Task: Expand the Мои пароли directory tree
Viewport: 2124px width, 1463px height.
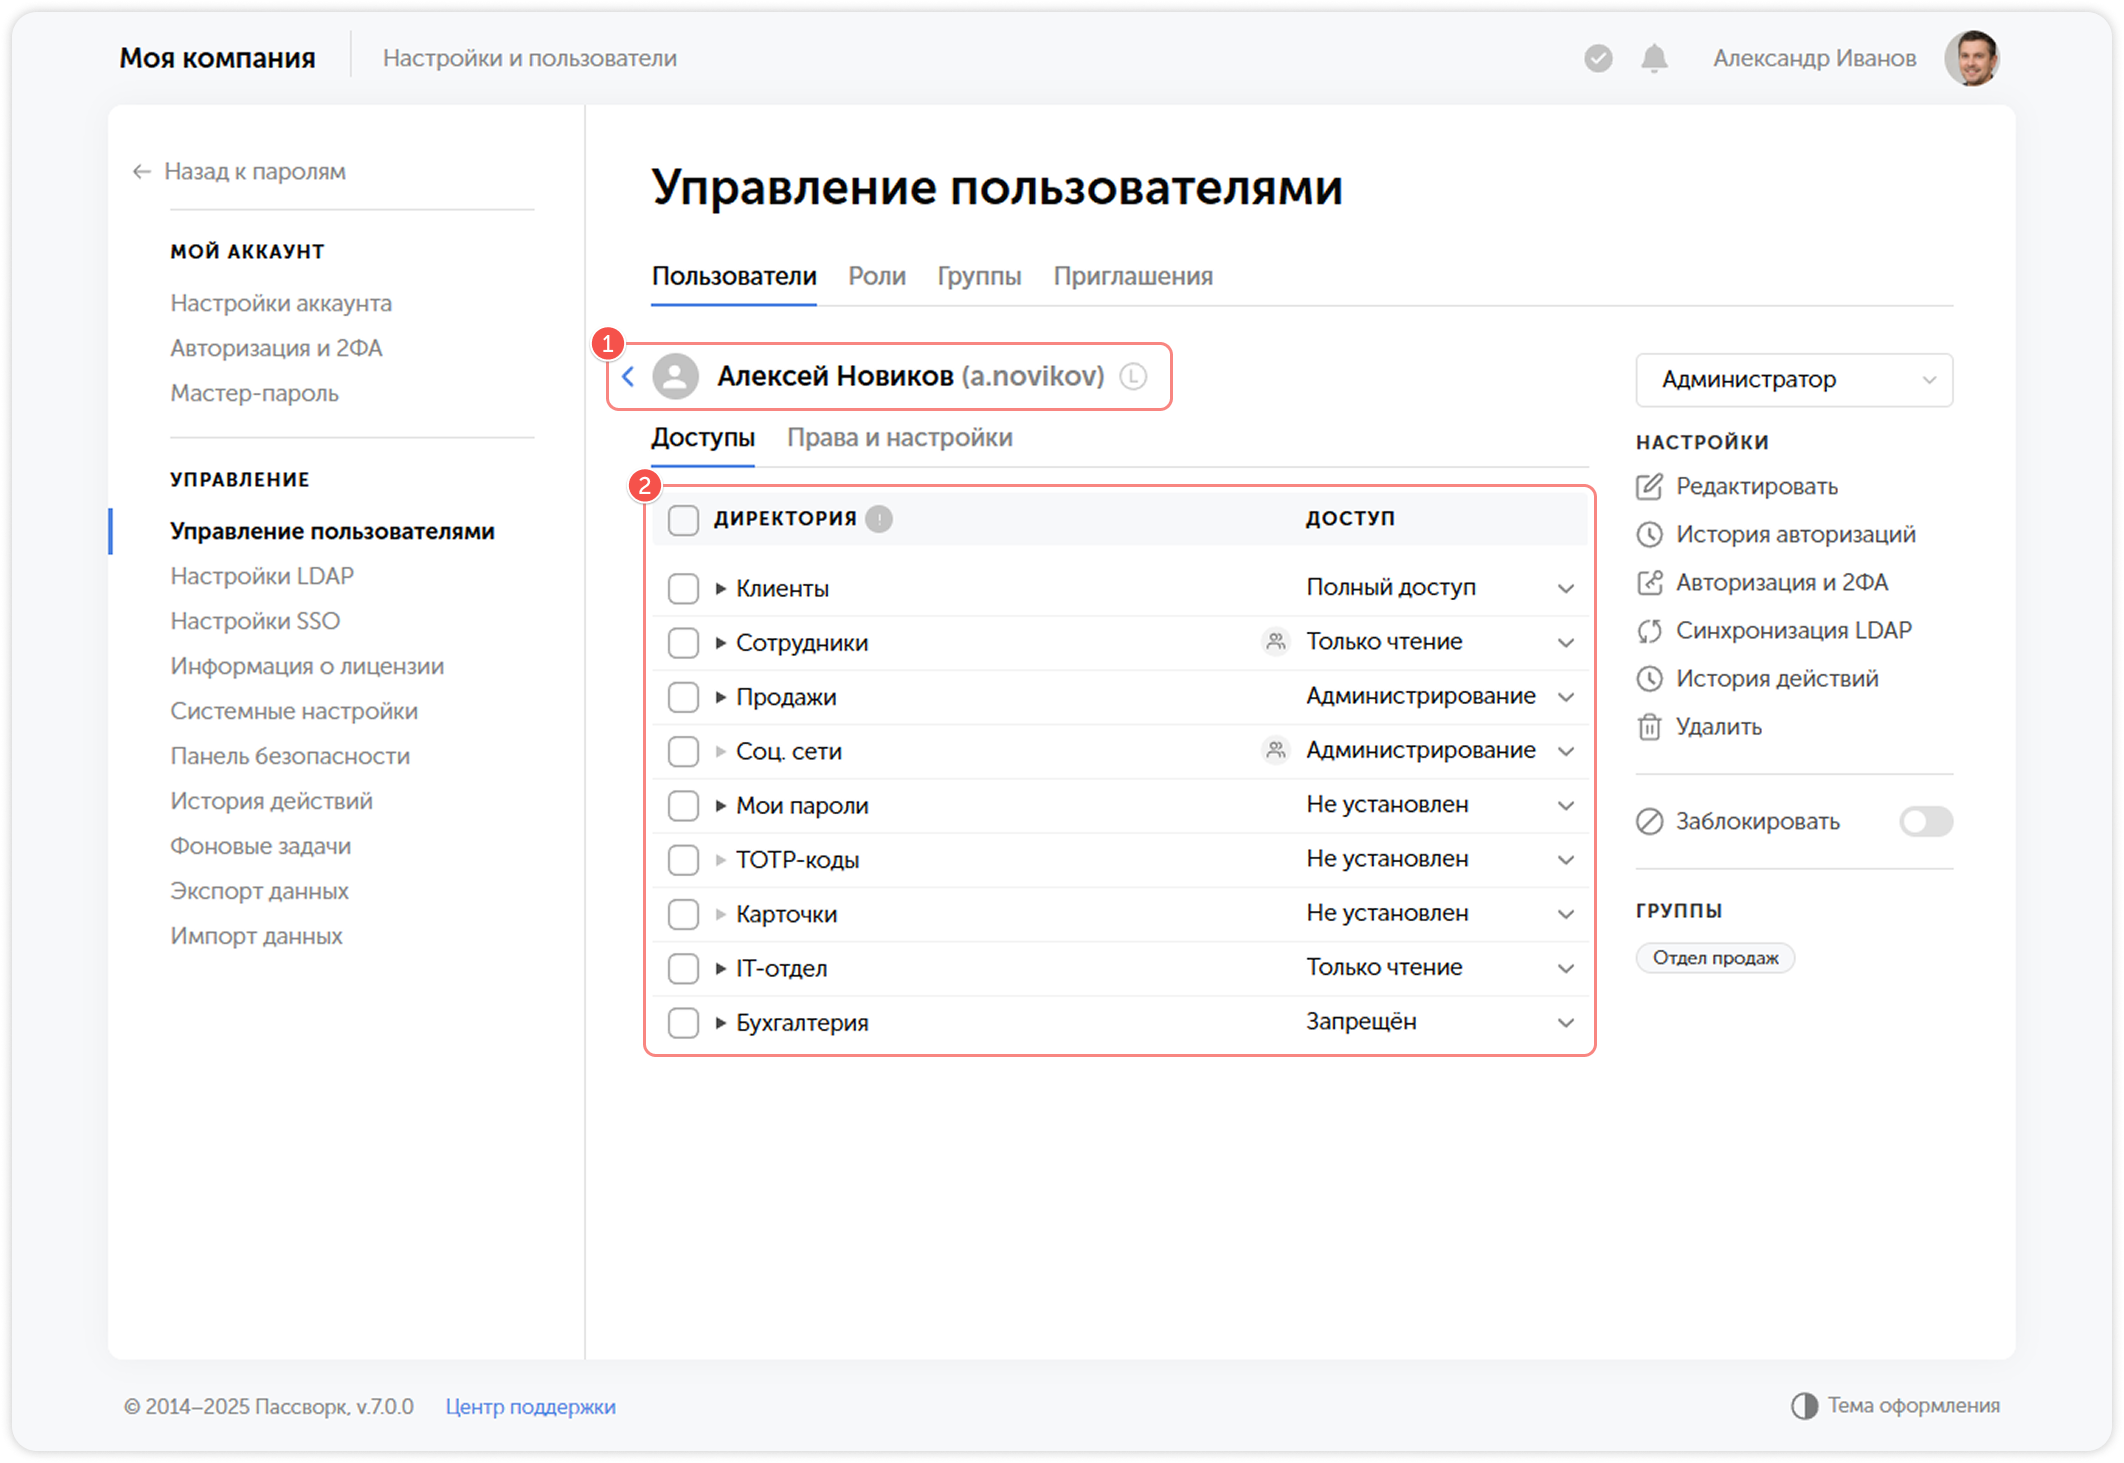Action: tap(720, 806)
